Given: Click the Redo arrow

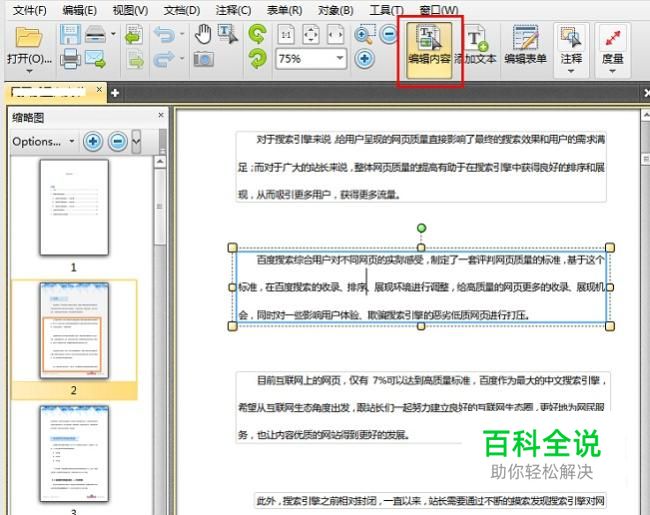Looking at the screenshot, I should [164, 59].
